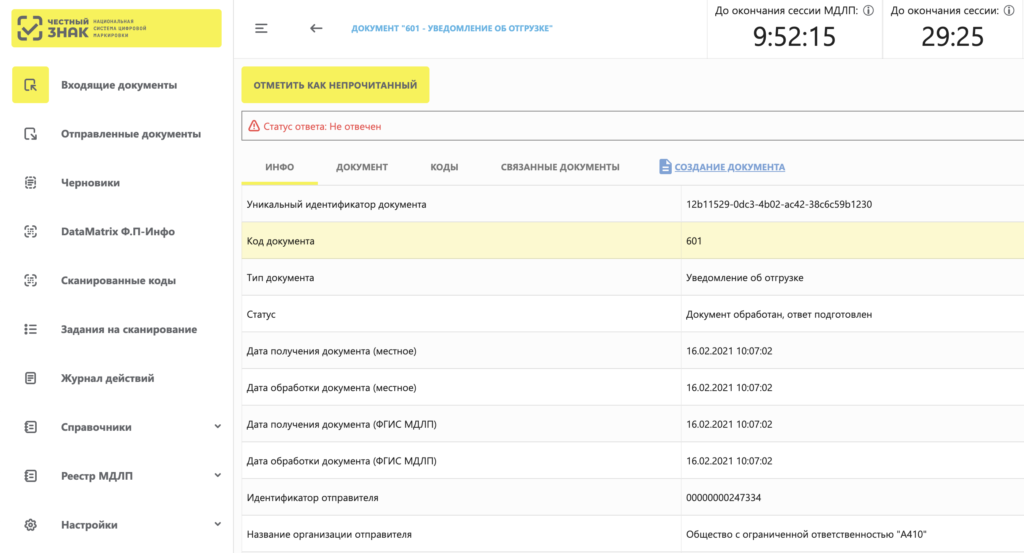The width and height of the screenshot is (1024, 553).
Task: Toggle the hamburger menu icon
Action: click(x=261, y=28)
